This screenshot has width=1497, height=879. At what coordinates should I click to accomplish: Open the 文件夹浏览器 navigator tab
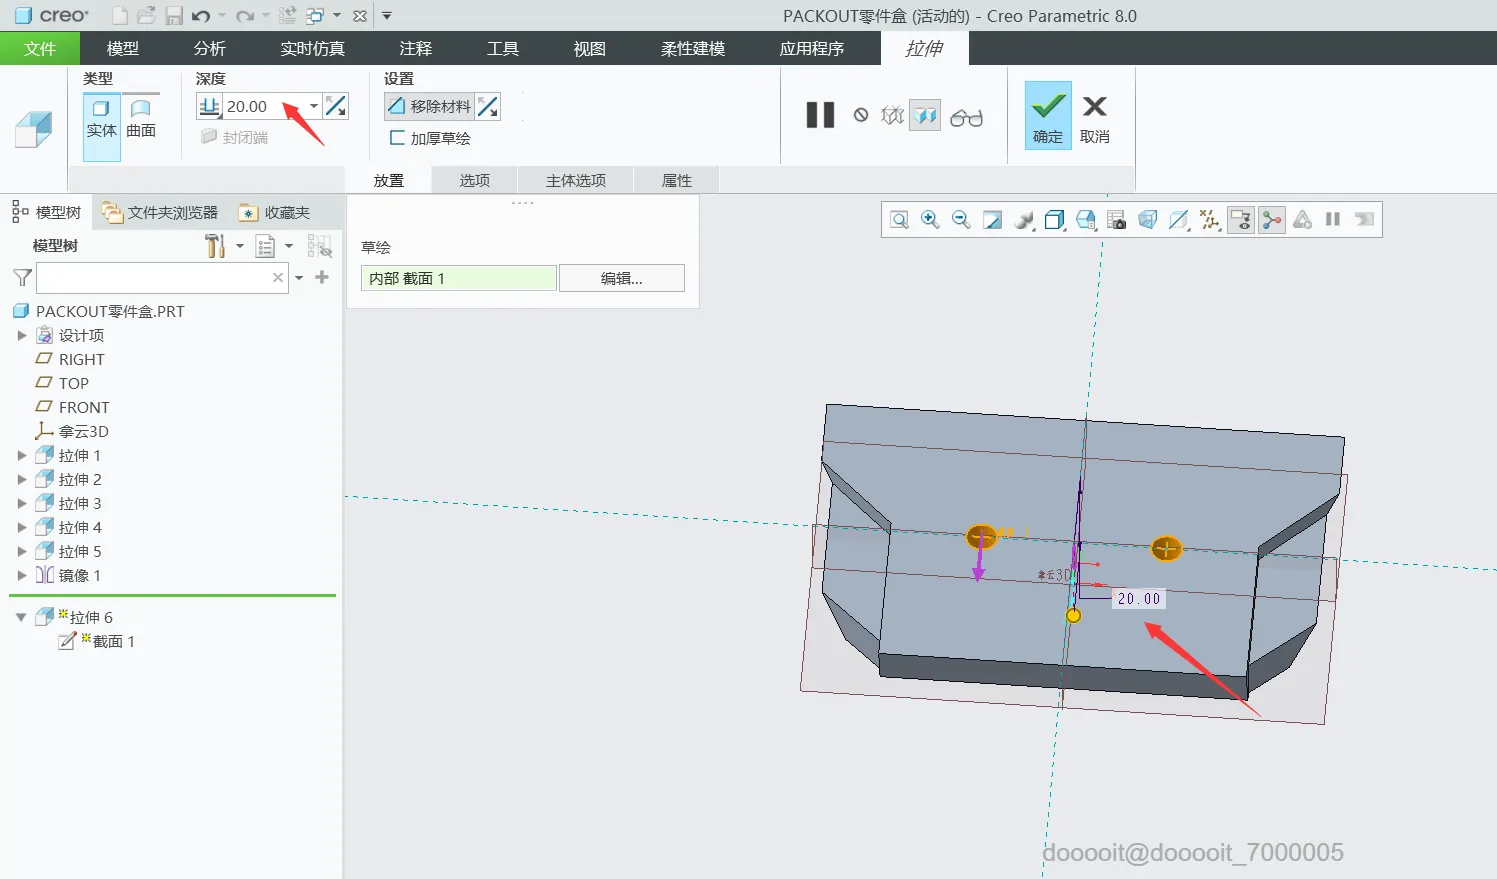pyautogui.click(x=160, y=213)
